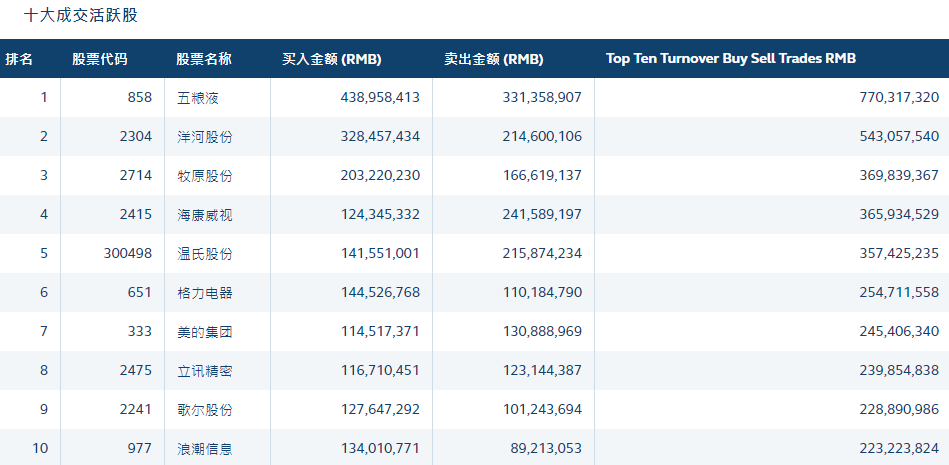This screenshot has width=949, height=465.
Task: Click sell amount 331,358,907
Action: click(542, 97)
